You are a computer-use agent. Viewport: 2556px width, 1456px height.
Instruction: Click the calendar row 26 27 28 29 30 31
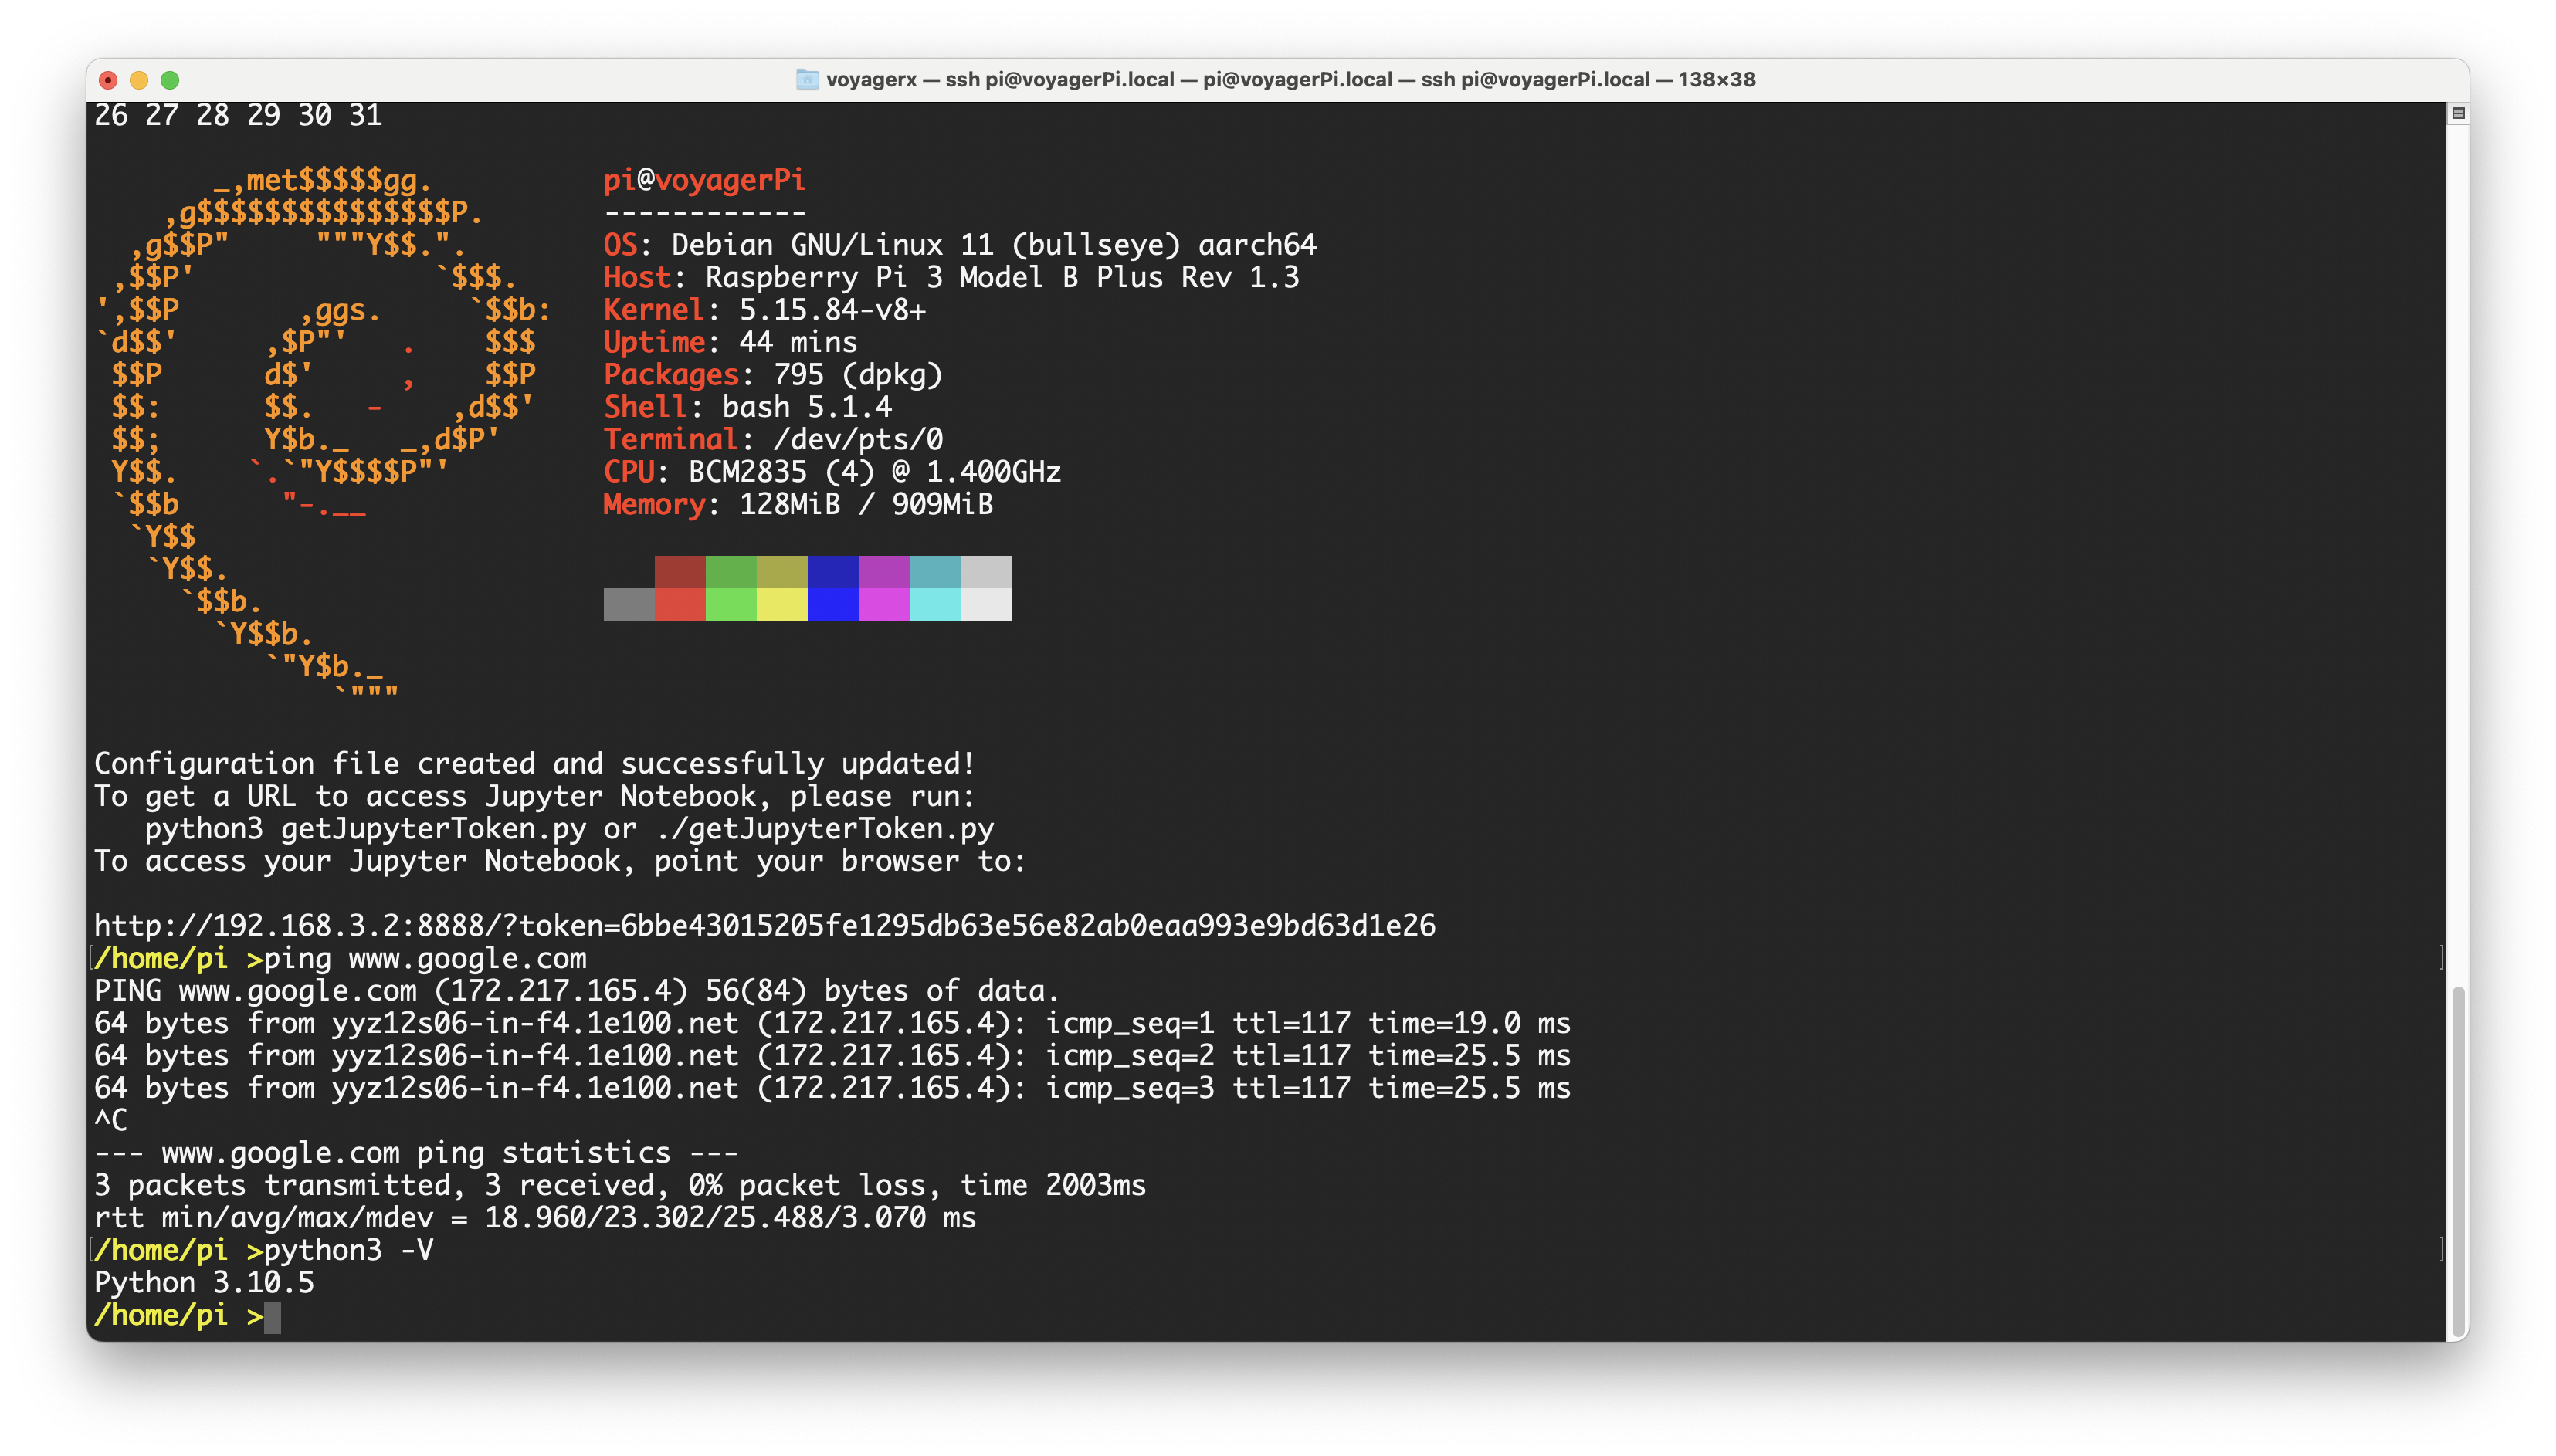238,115
